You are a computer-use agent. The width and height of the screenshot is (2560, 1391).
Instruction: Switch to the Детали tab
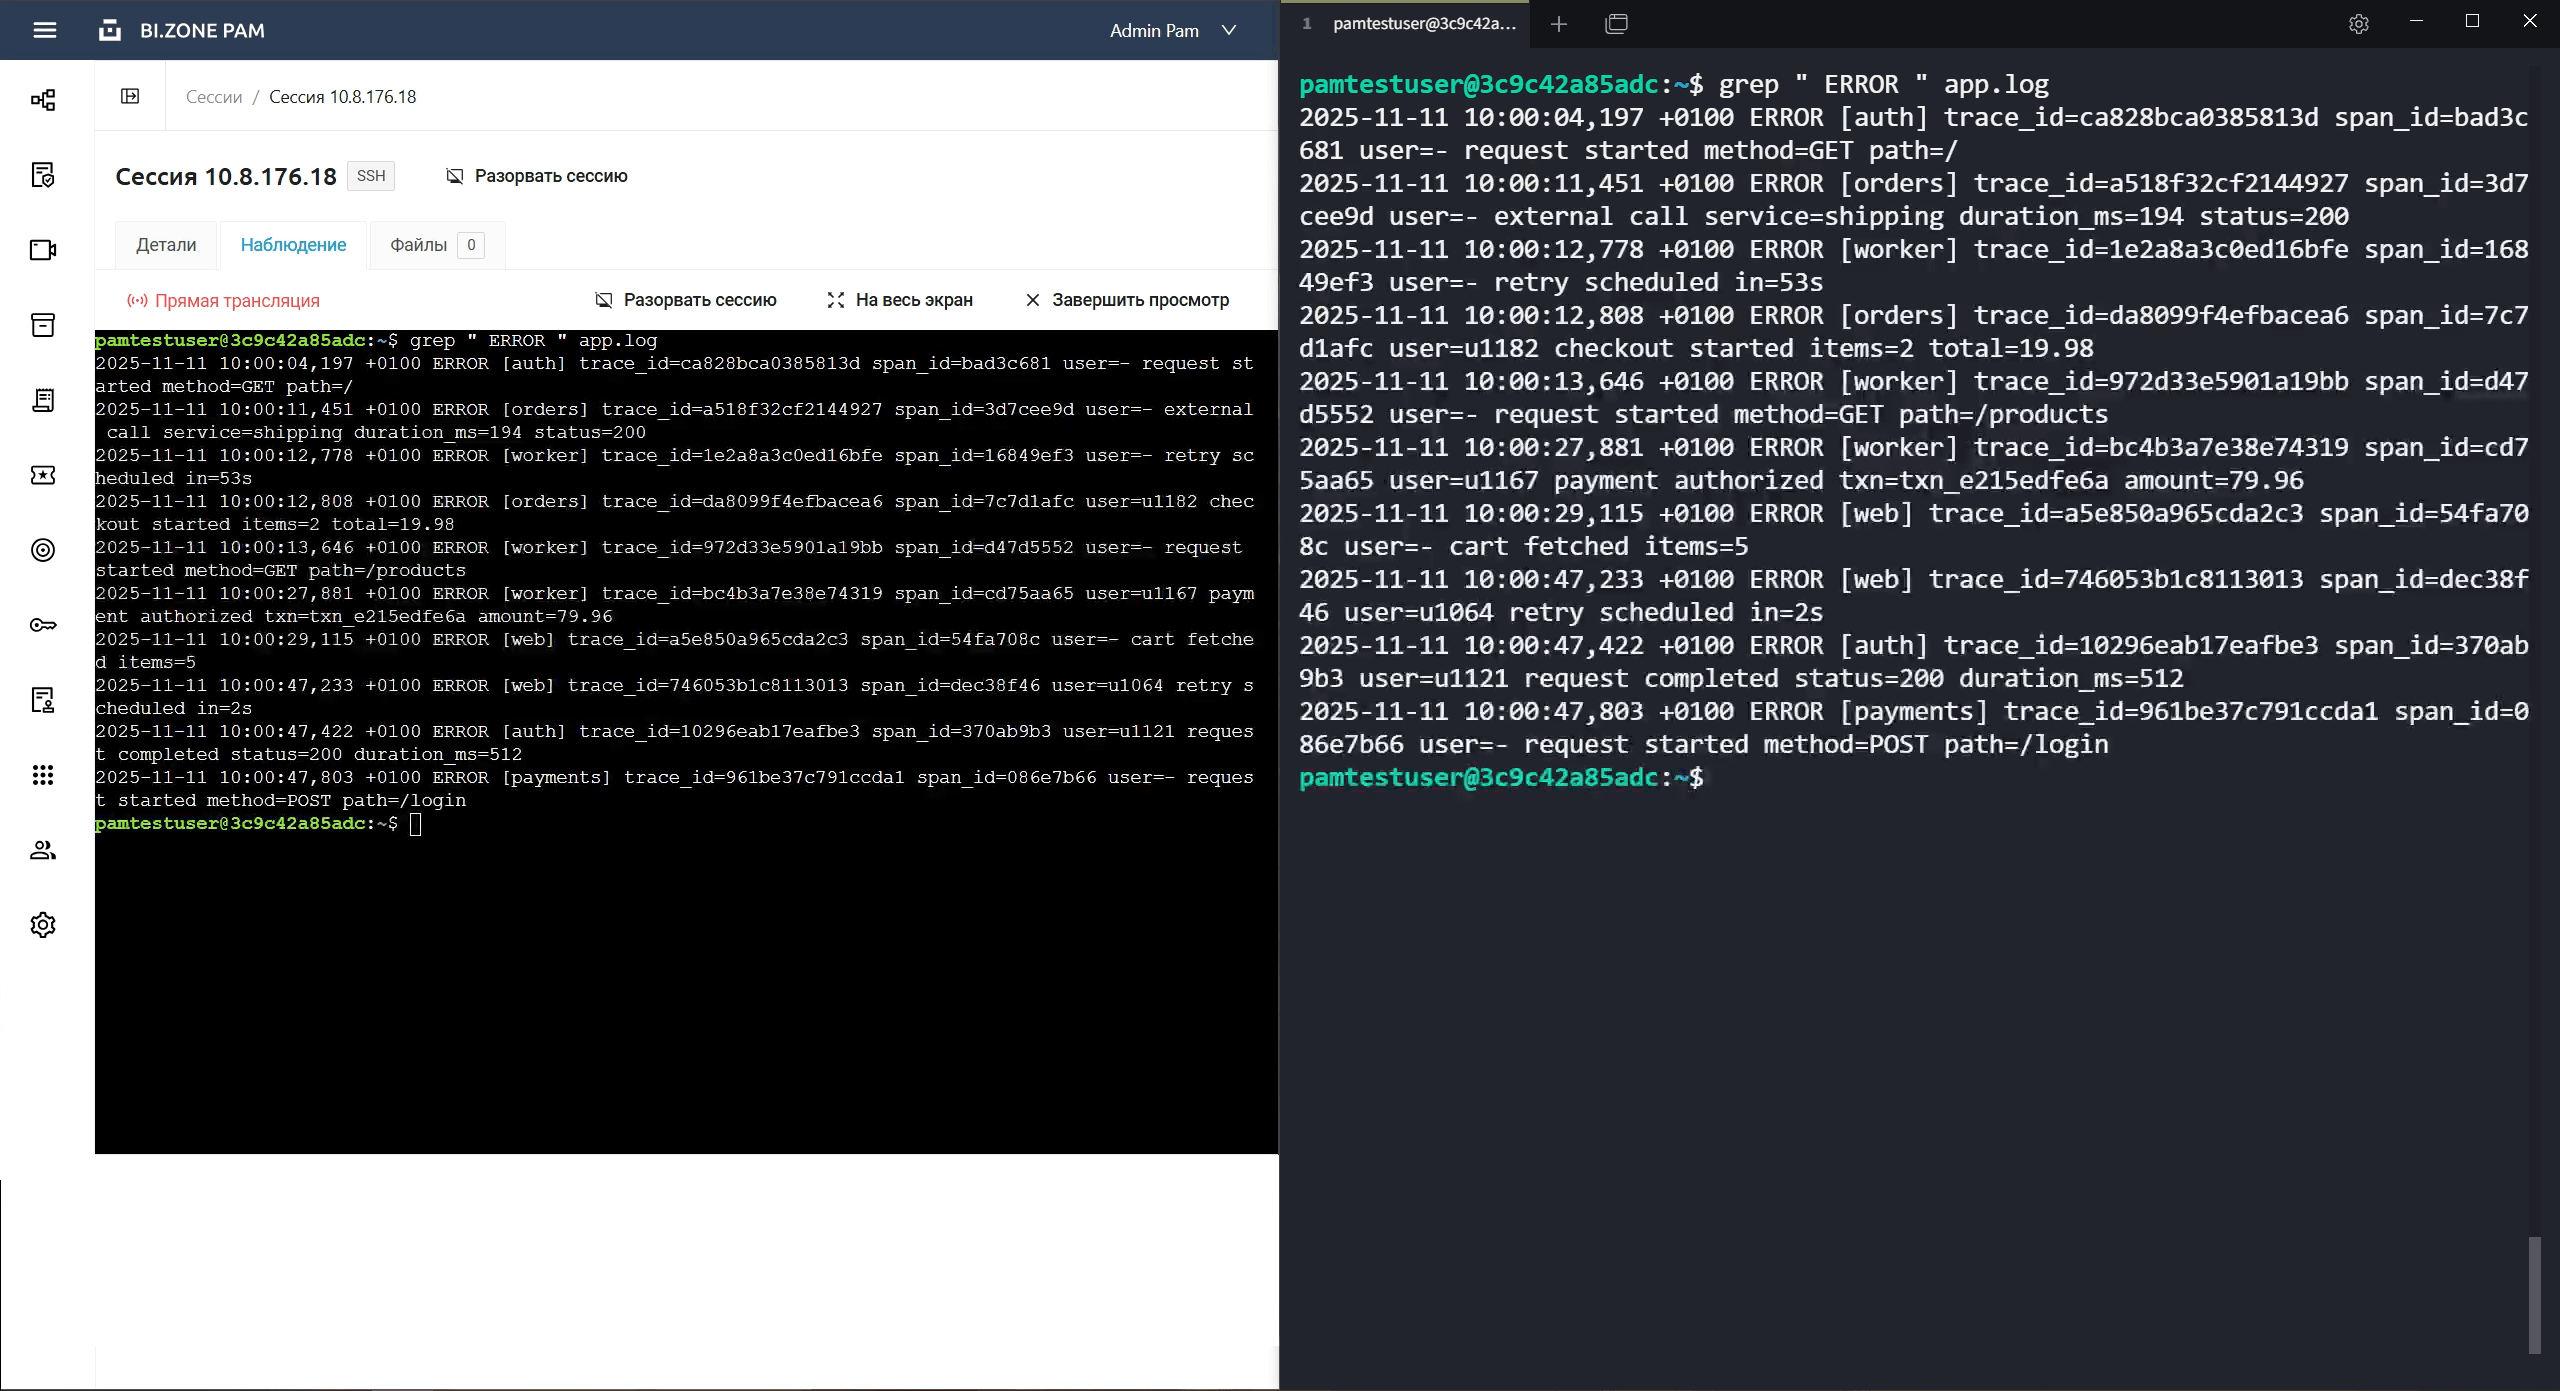pos(166,245)
